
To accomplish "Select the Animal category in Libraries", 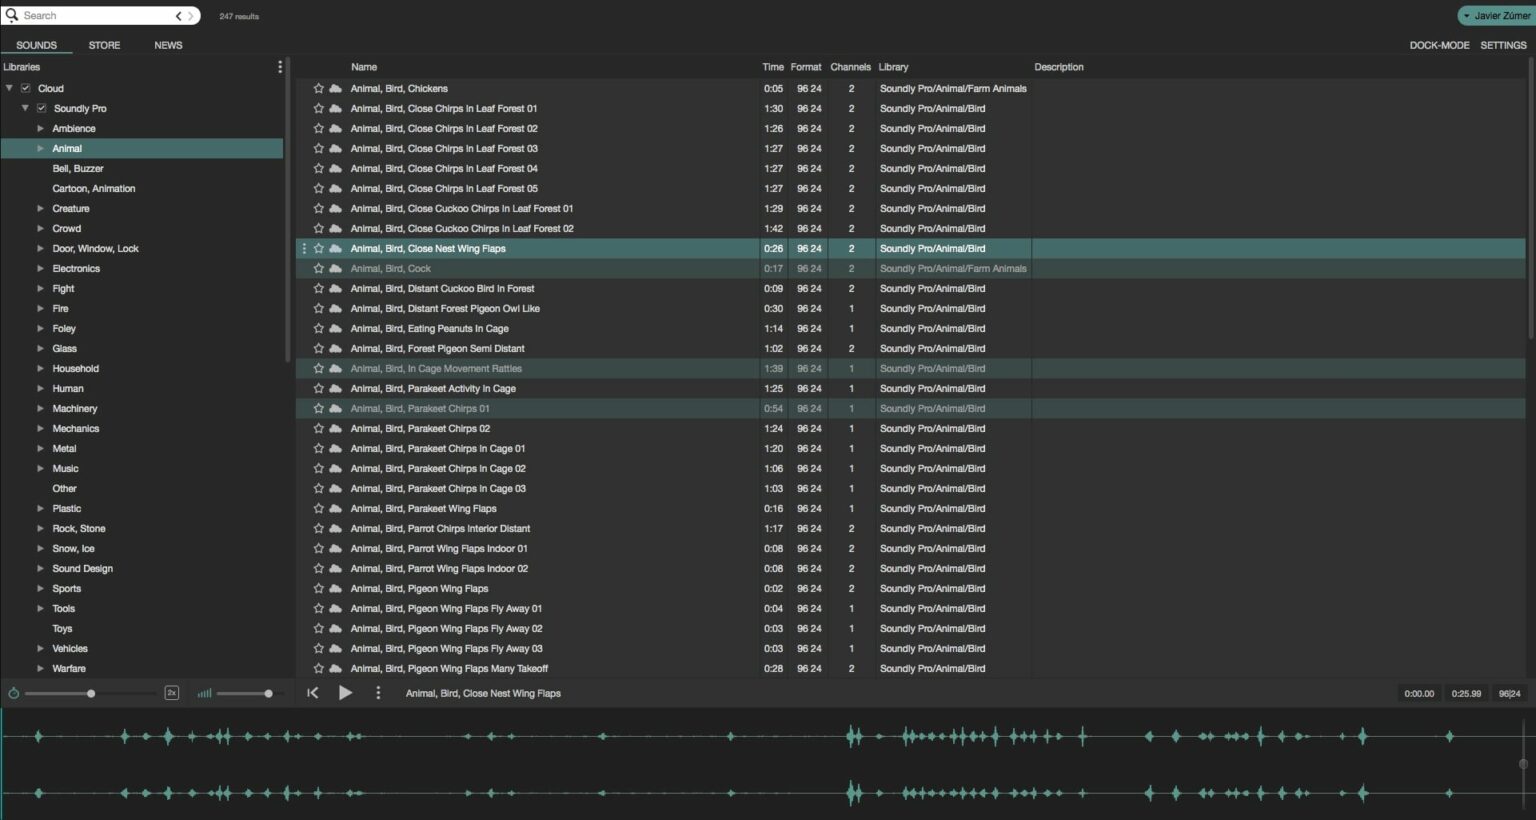I will [x=66, y=148].
